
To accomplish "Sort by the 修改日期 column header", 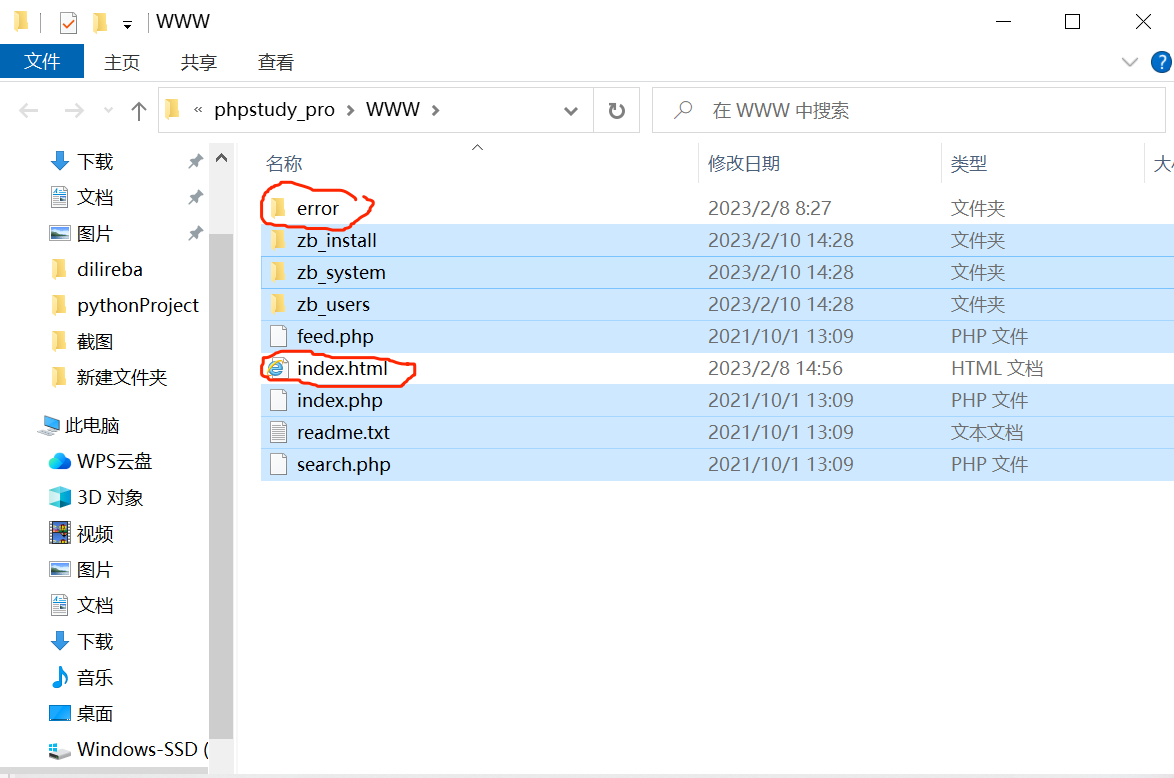I will pyautogui.click(x=743, y=163).
